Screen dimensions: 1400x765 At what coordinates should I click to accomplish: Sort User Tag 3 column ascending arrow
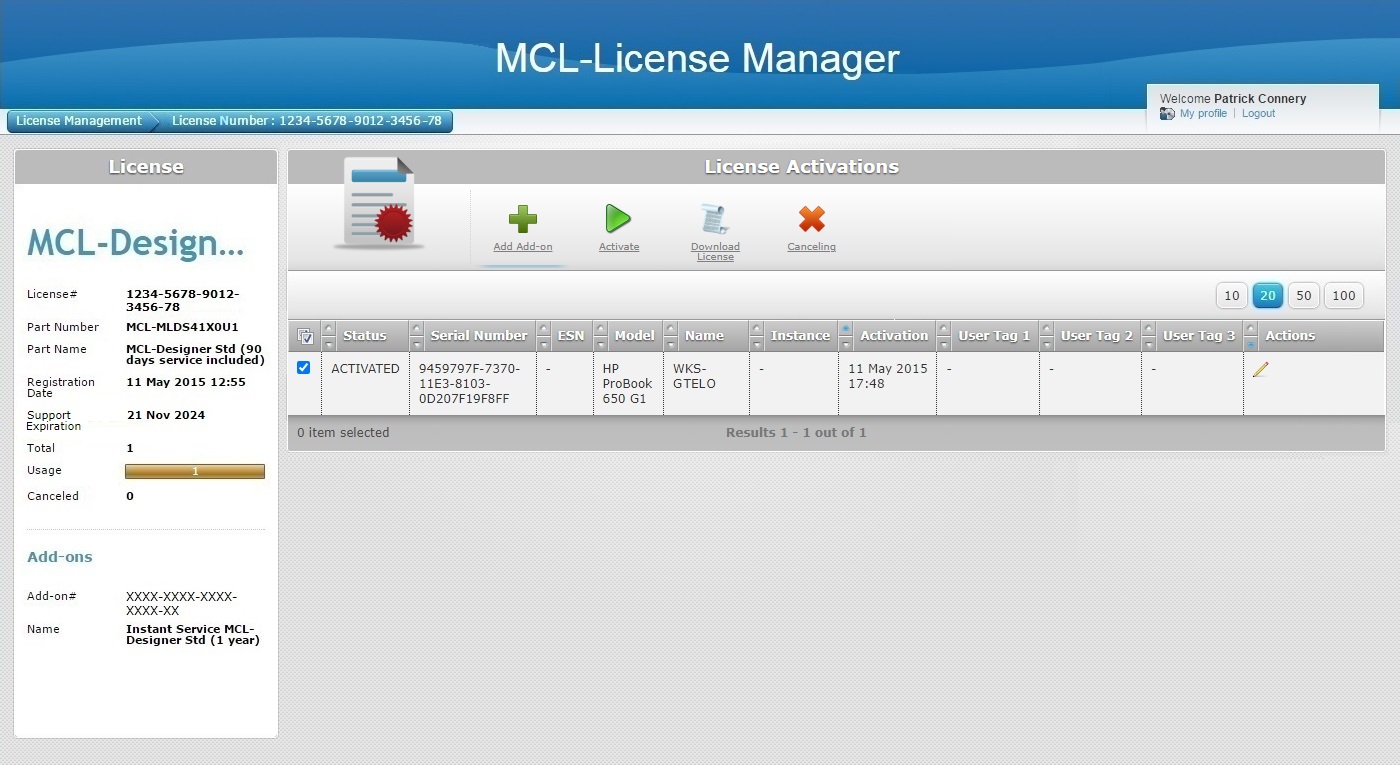1149,328
